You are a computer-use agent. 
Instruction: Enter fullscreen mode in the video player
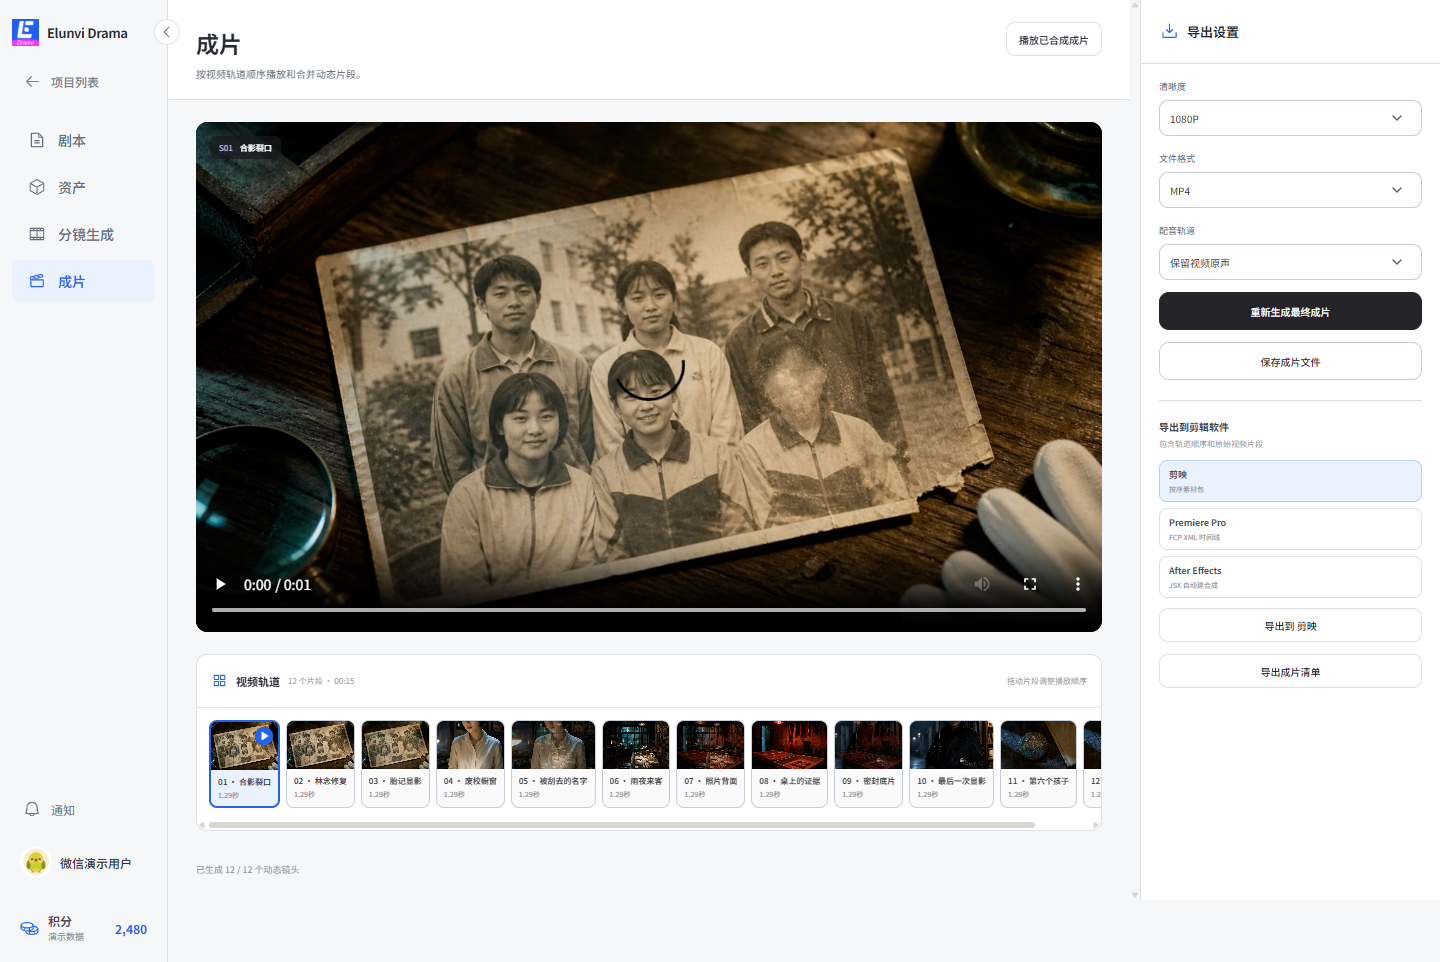tap(1030, 584)
